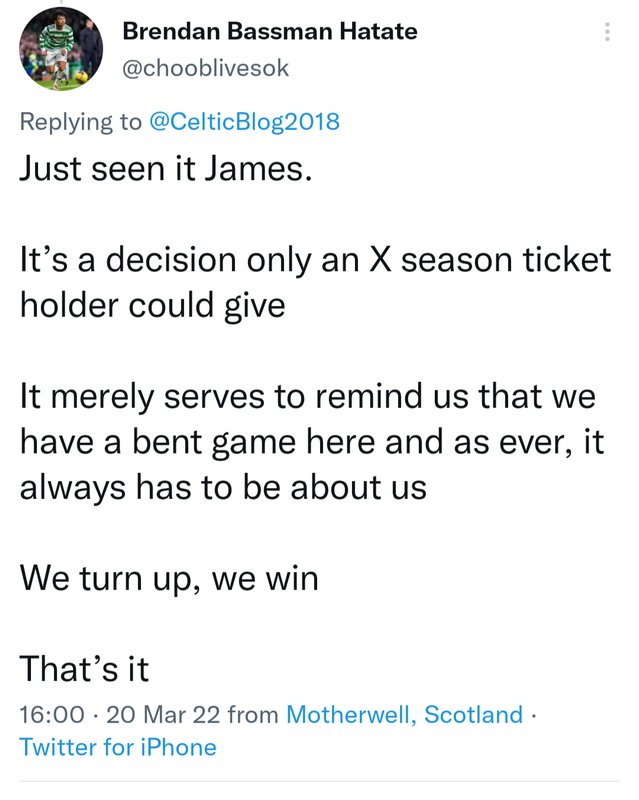Click the word "from" before the location
Image resolution: width=639 pixels, height=800 pixels.
(x=253, y=715)
